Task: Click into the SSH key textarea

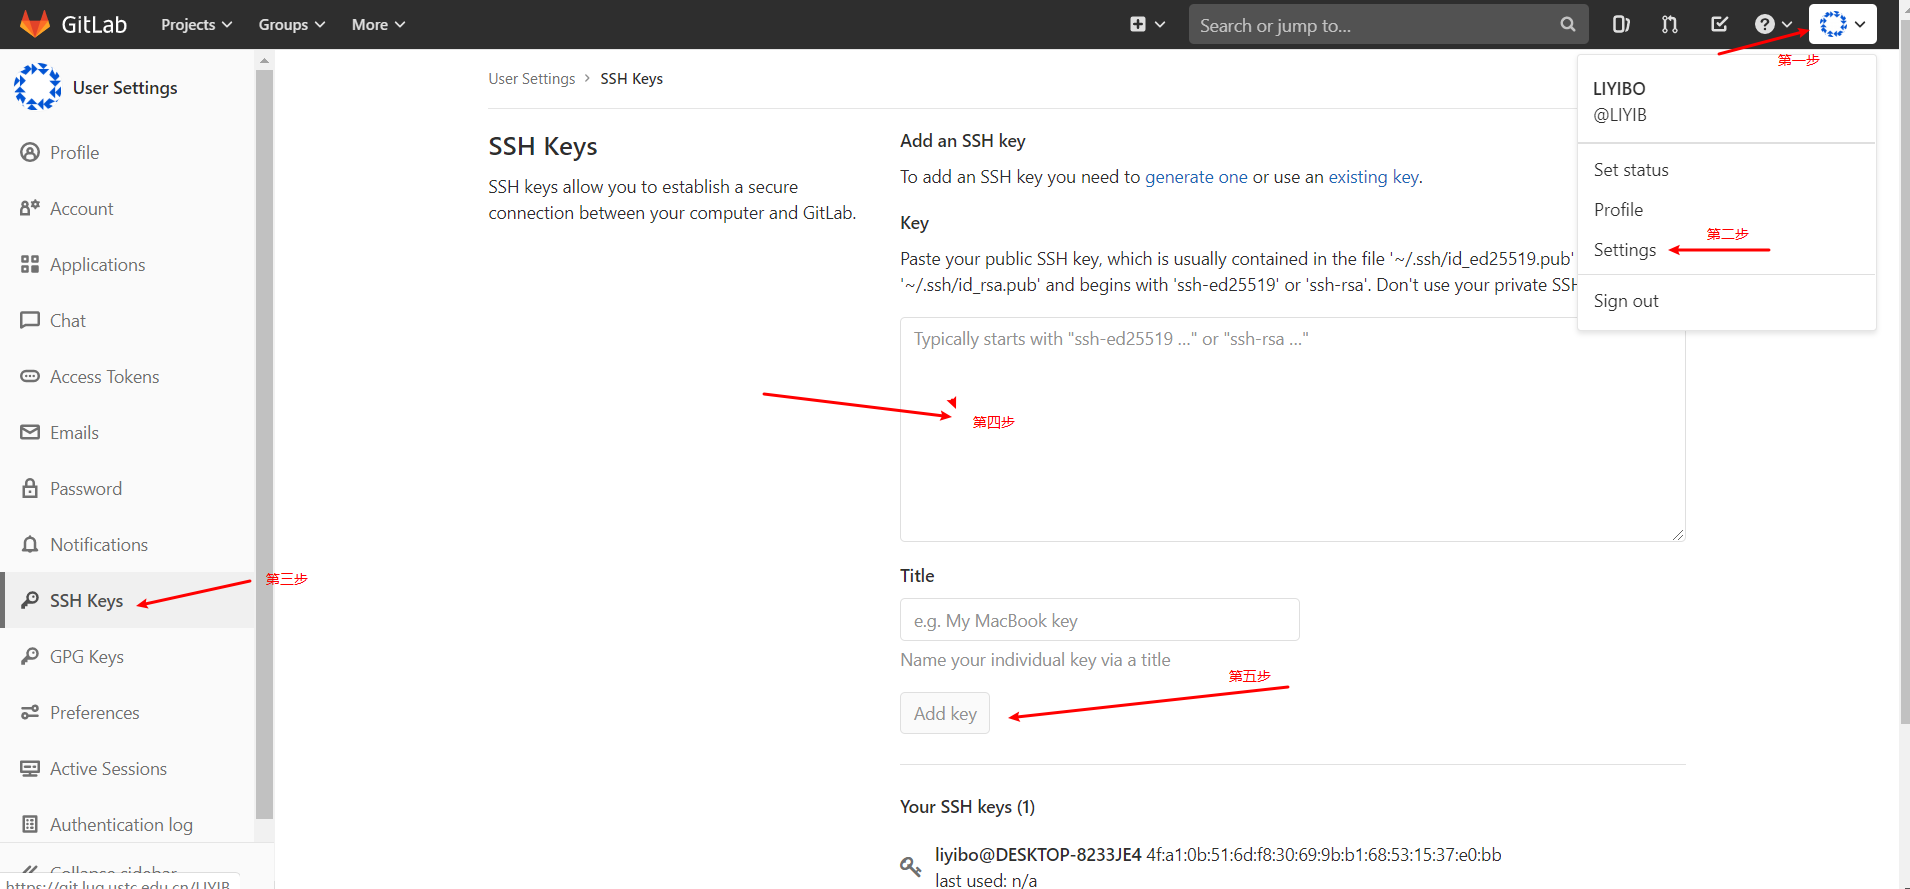Action: (1292, 429)
